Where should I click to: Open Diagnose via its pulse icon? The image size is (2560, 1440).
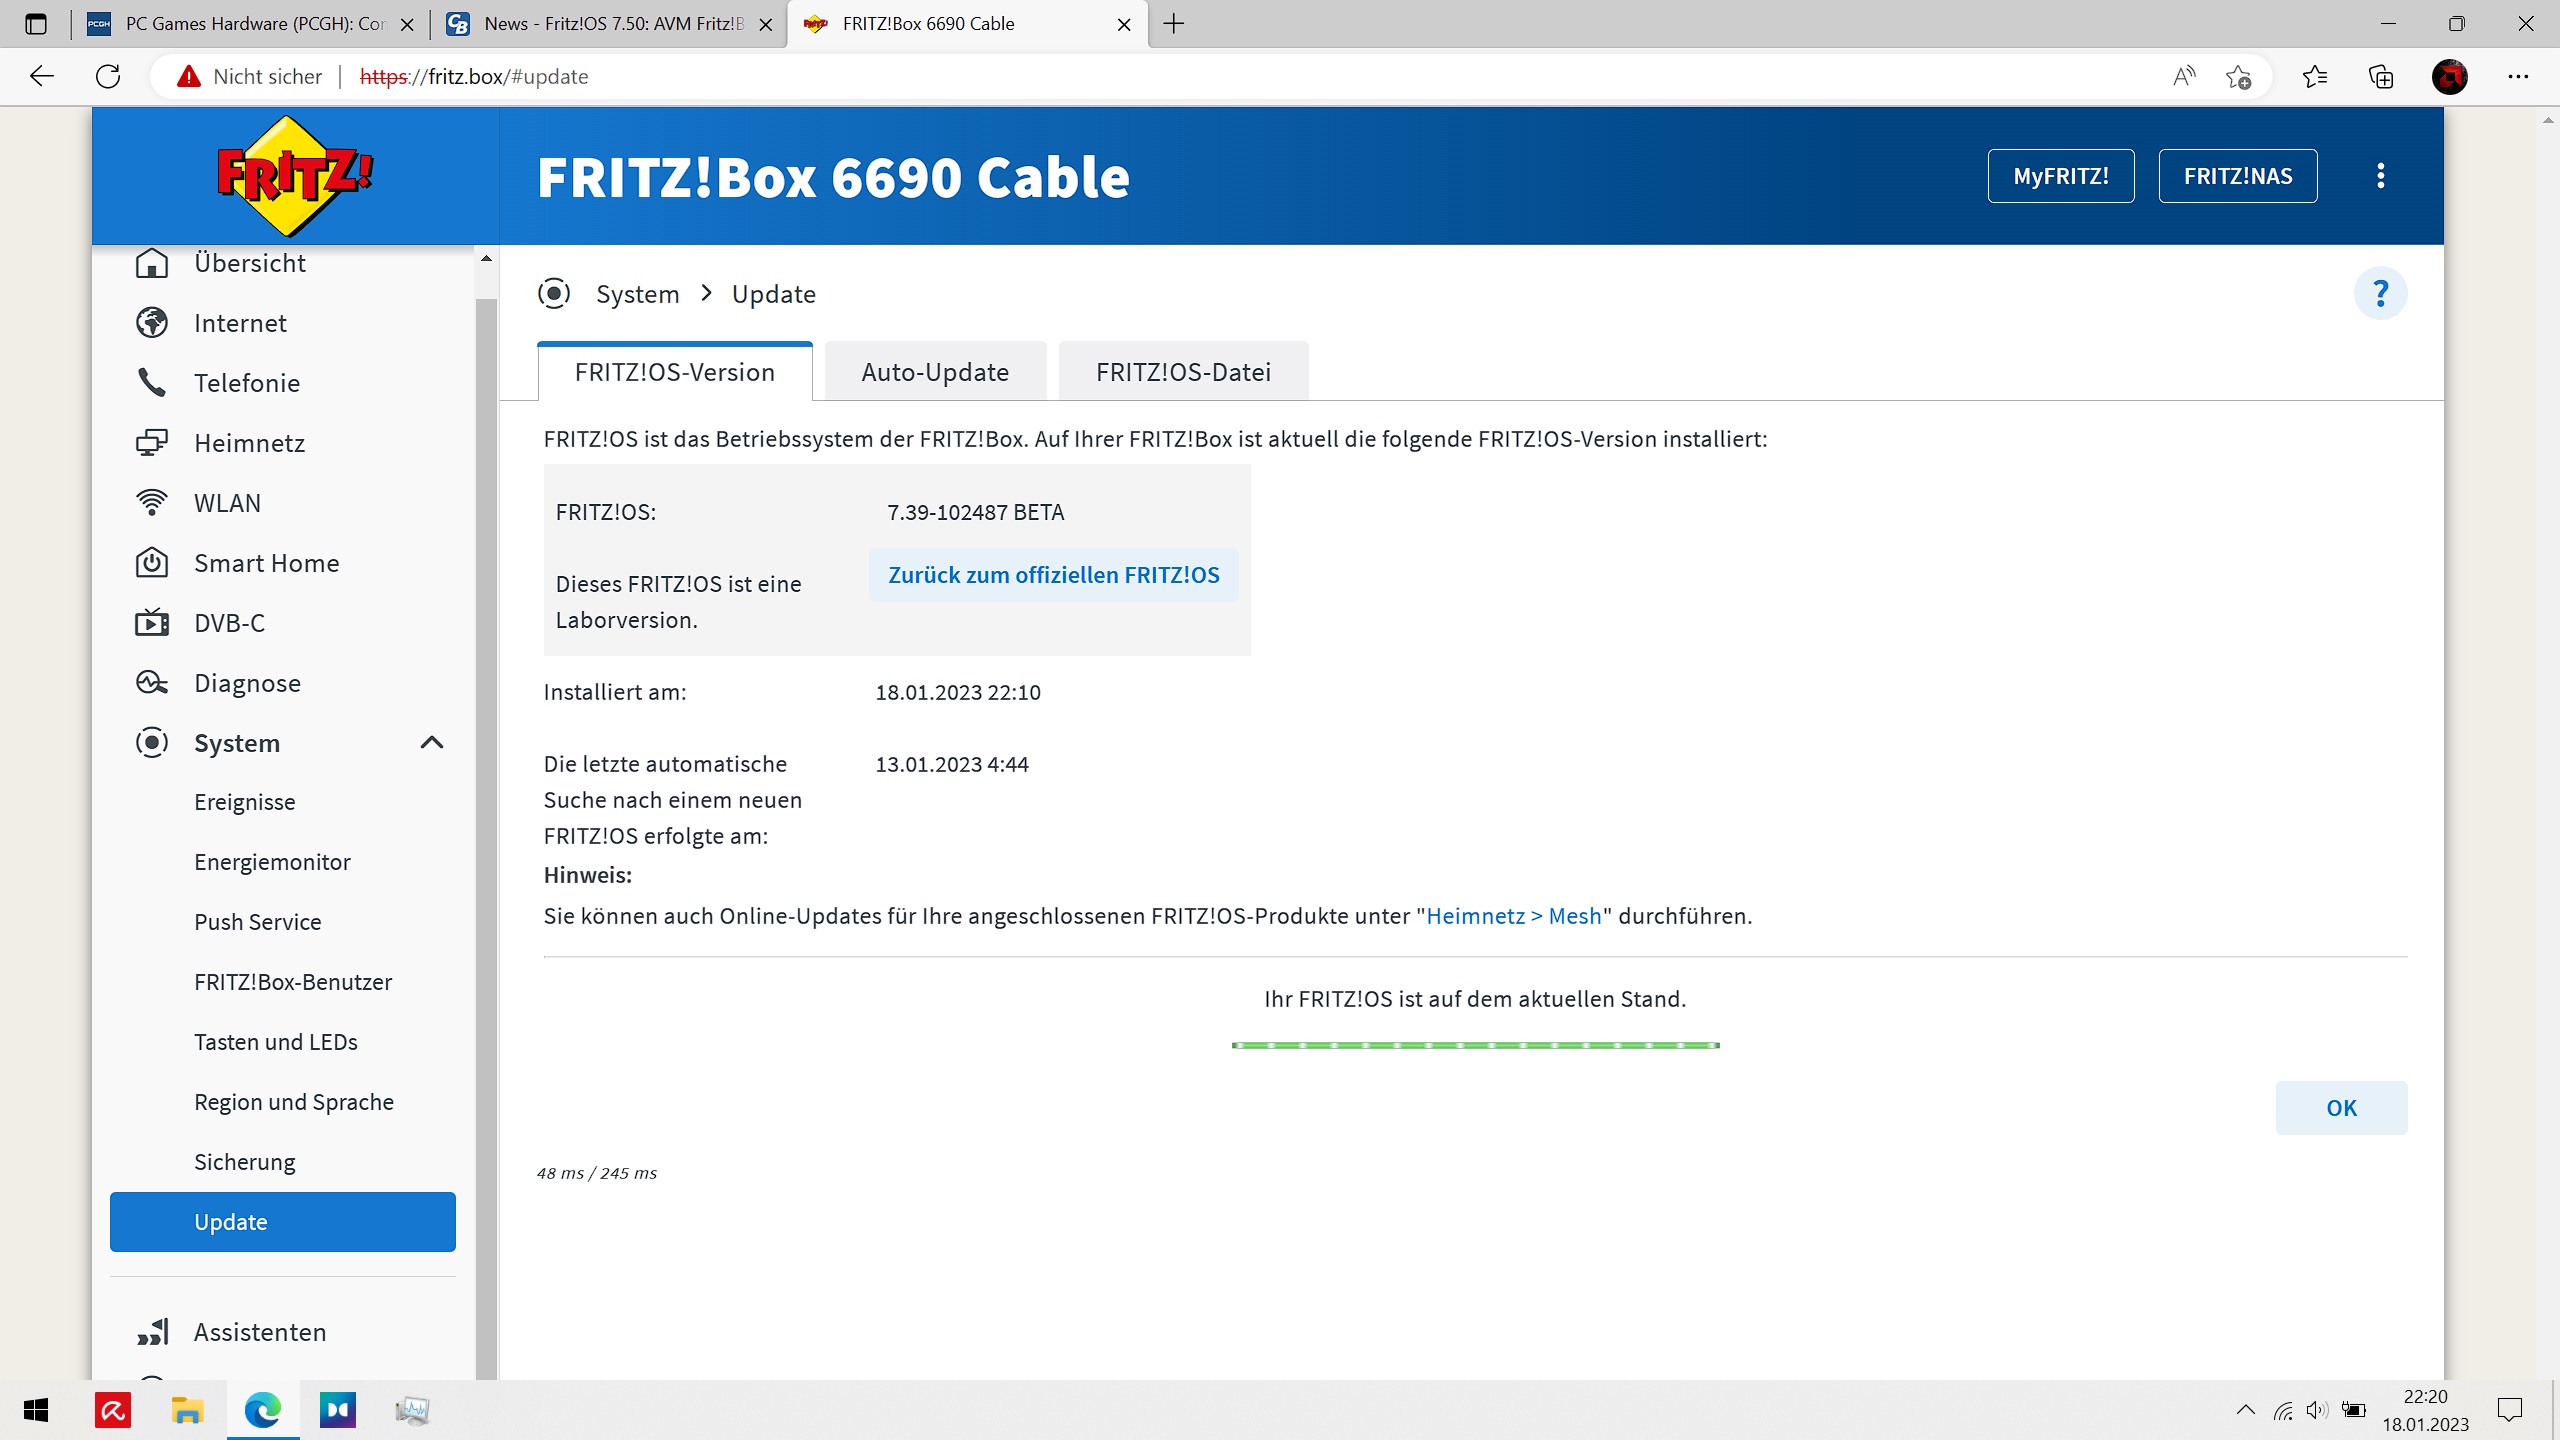click(152, 683)
